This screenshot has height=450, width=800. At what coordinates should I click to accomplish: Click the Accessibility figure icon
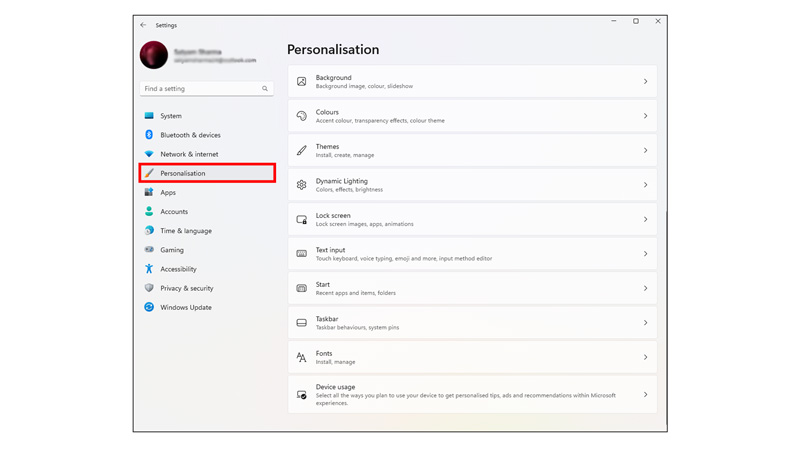149,269
